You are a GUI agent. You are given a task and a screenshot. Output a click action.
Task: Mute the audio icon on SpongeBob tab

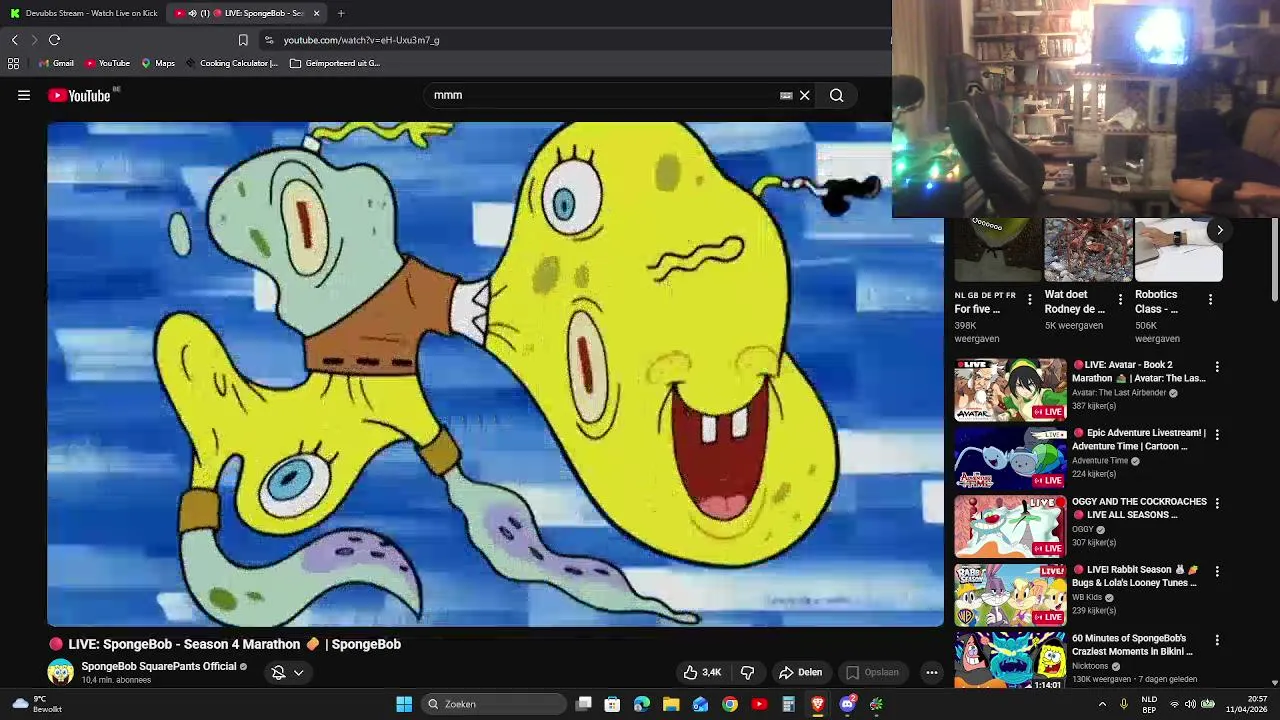(192, 13)
